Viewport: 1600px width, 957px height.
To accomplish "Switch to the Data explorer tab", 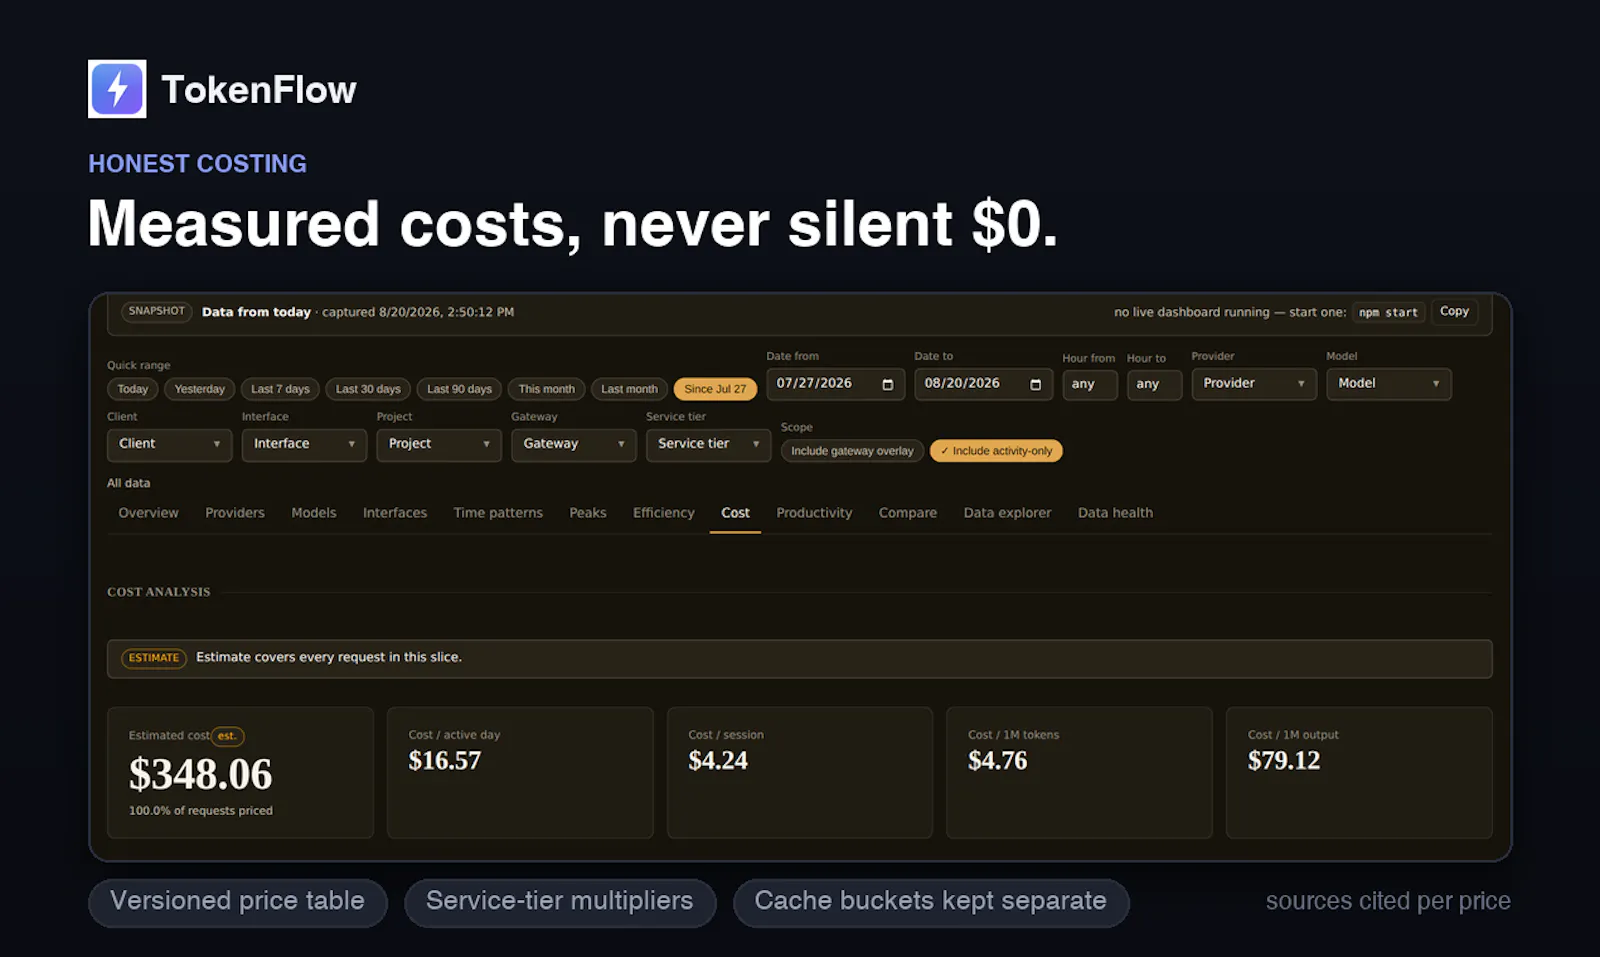I will pyautogui.click(x=1007, y=513).
